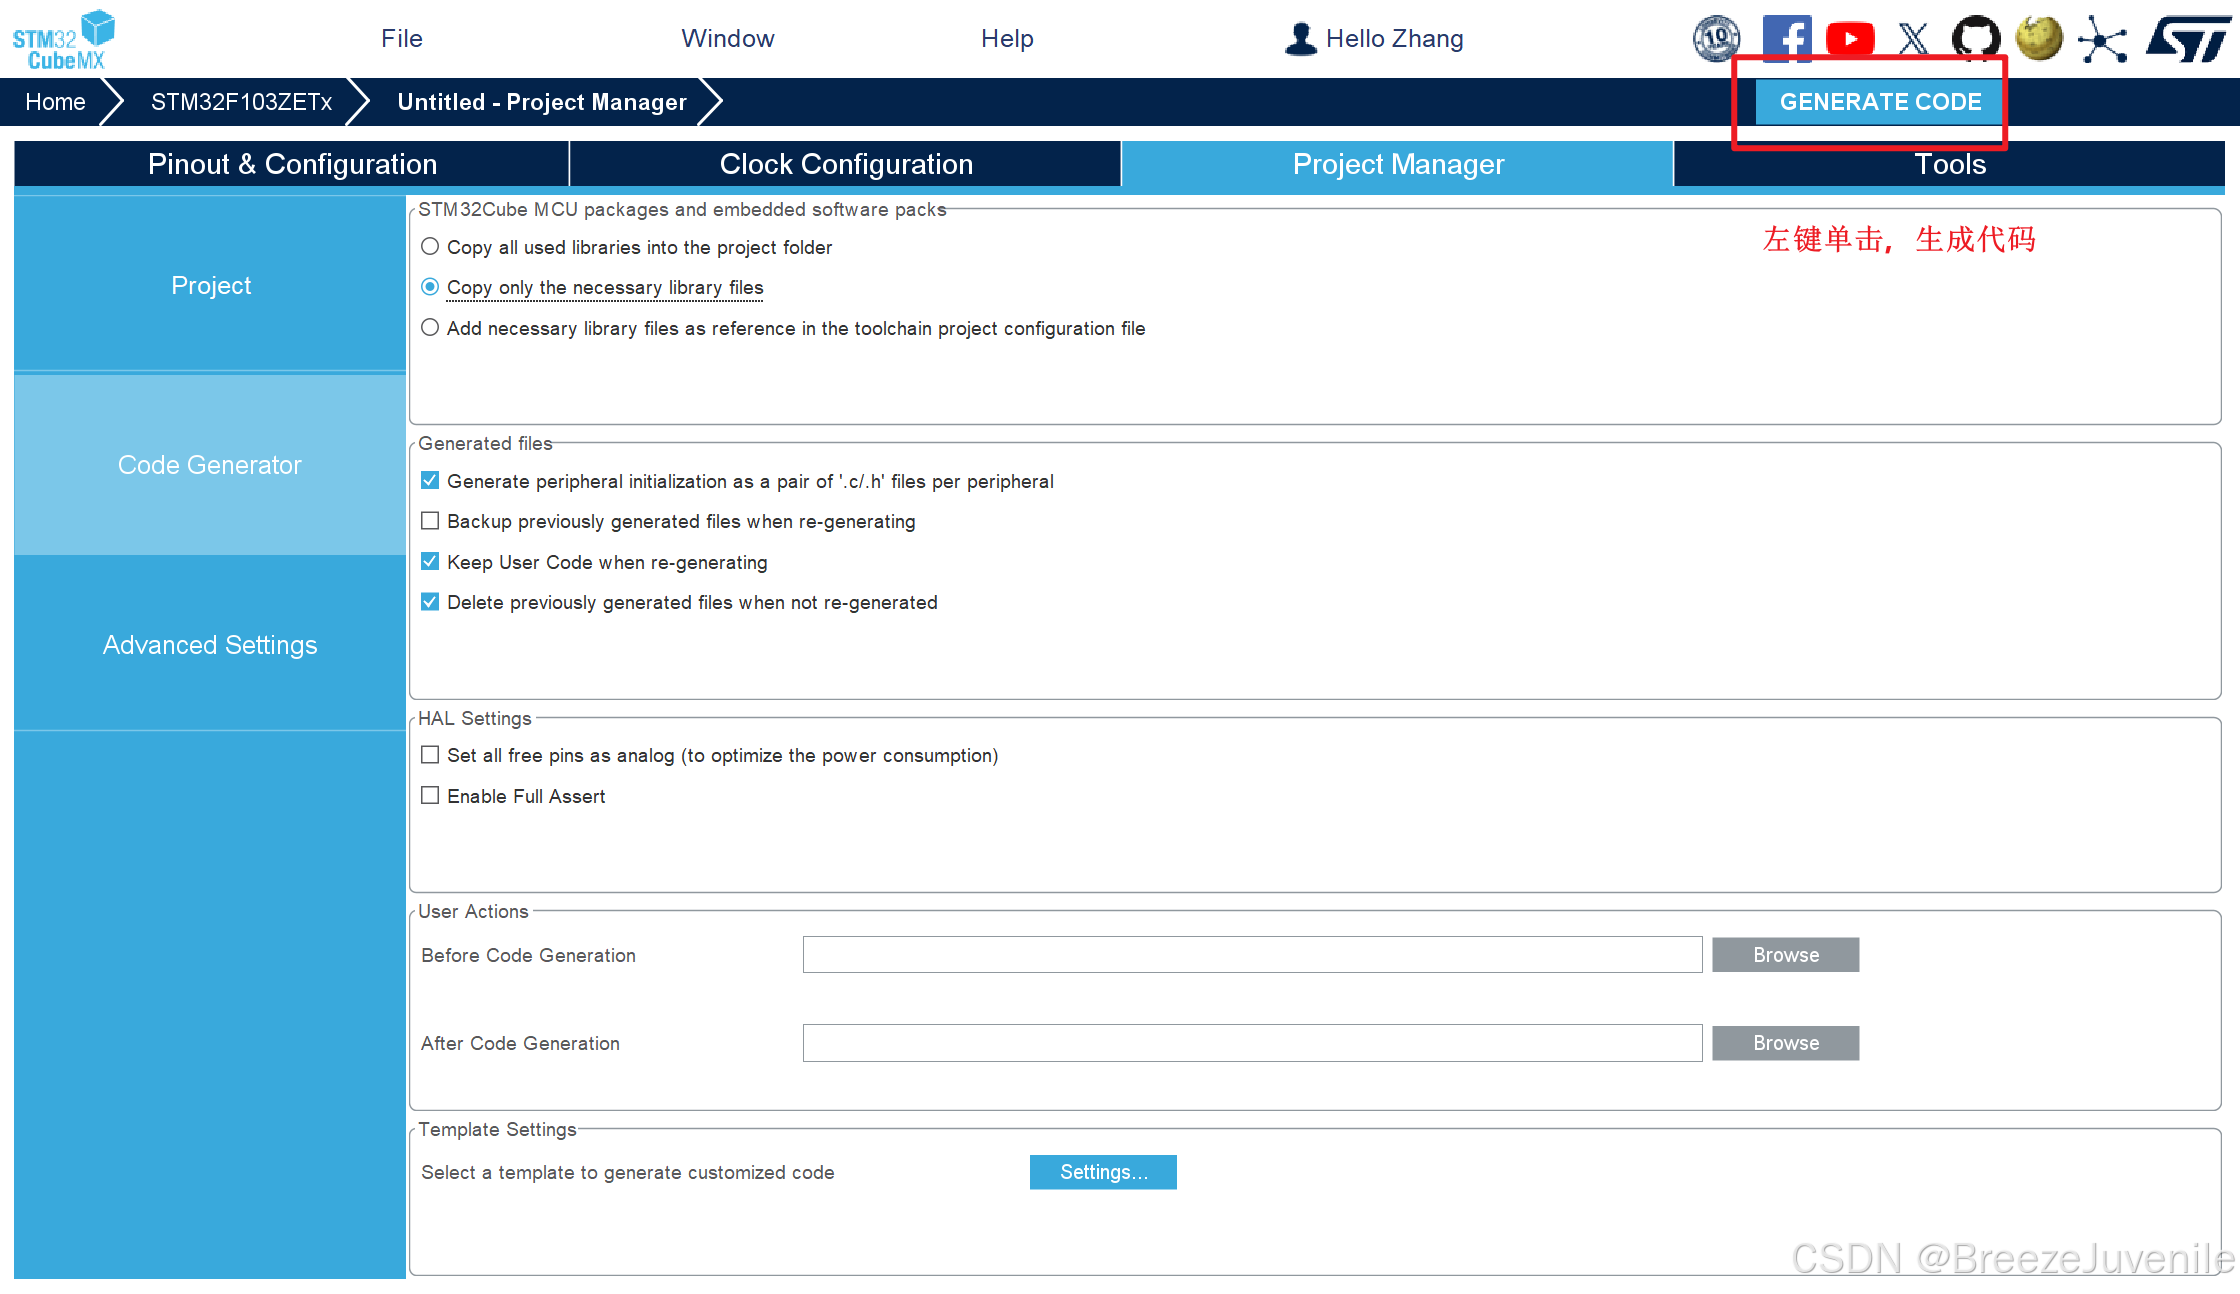Click the STM32CubeMX logo icon

(64, 40)
